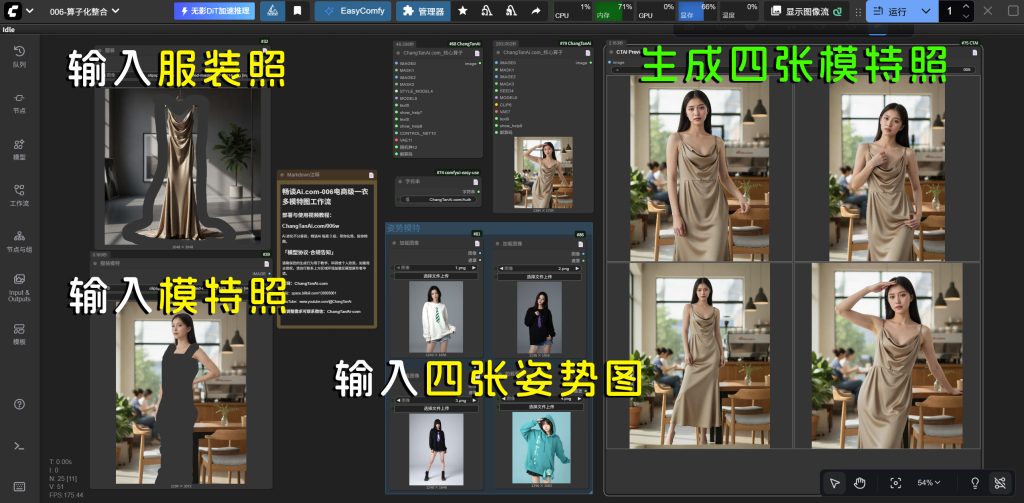This screenshot has width=1024, height=503.
Task: Click document icon on node #86
Action: pos(580,243)
